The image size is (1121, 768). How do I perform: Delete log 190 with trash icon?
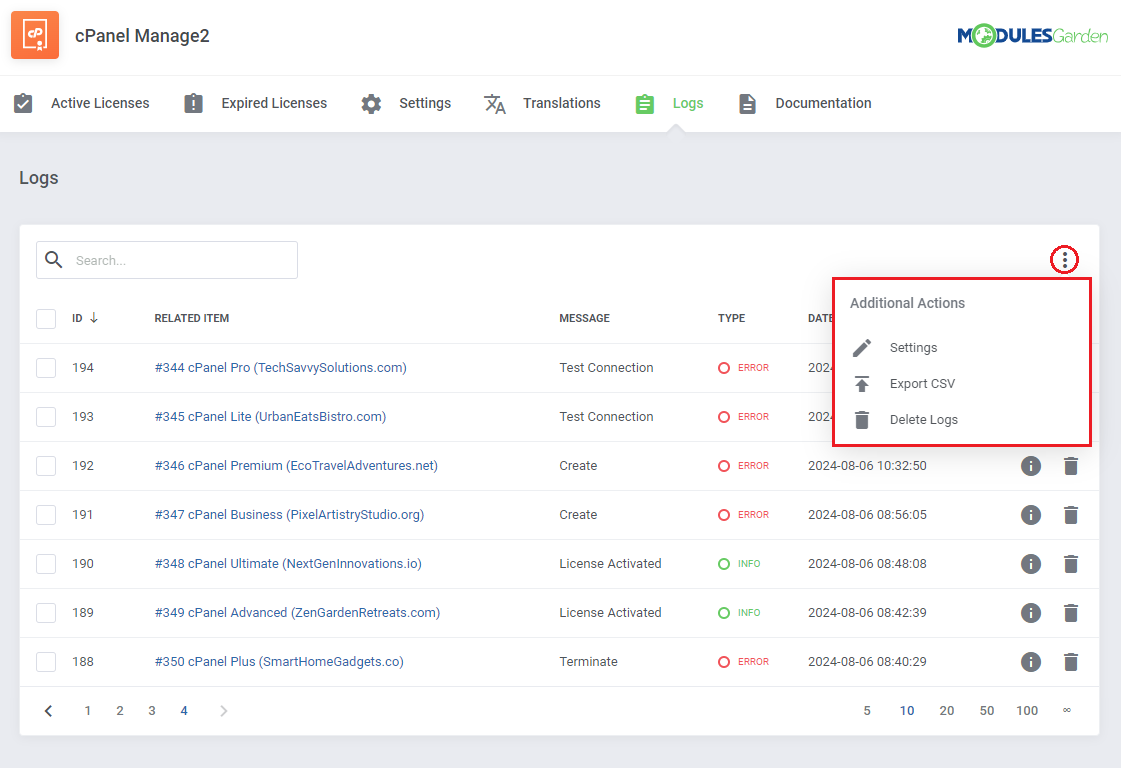(x=1070, y=564)
